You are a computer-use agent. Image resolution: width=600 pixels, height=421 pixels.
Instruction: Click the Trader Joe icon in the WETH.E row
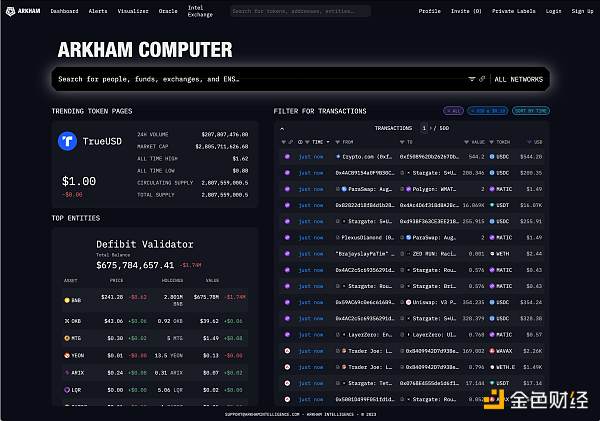tap(344, 367)
